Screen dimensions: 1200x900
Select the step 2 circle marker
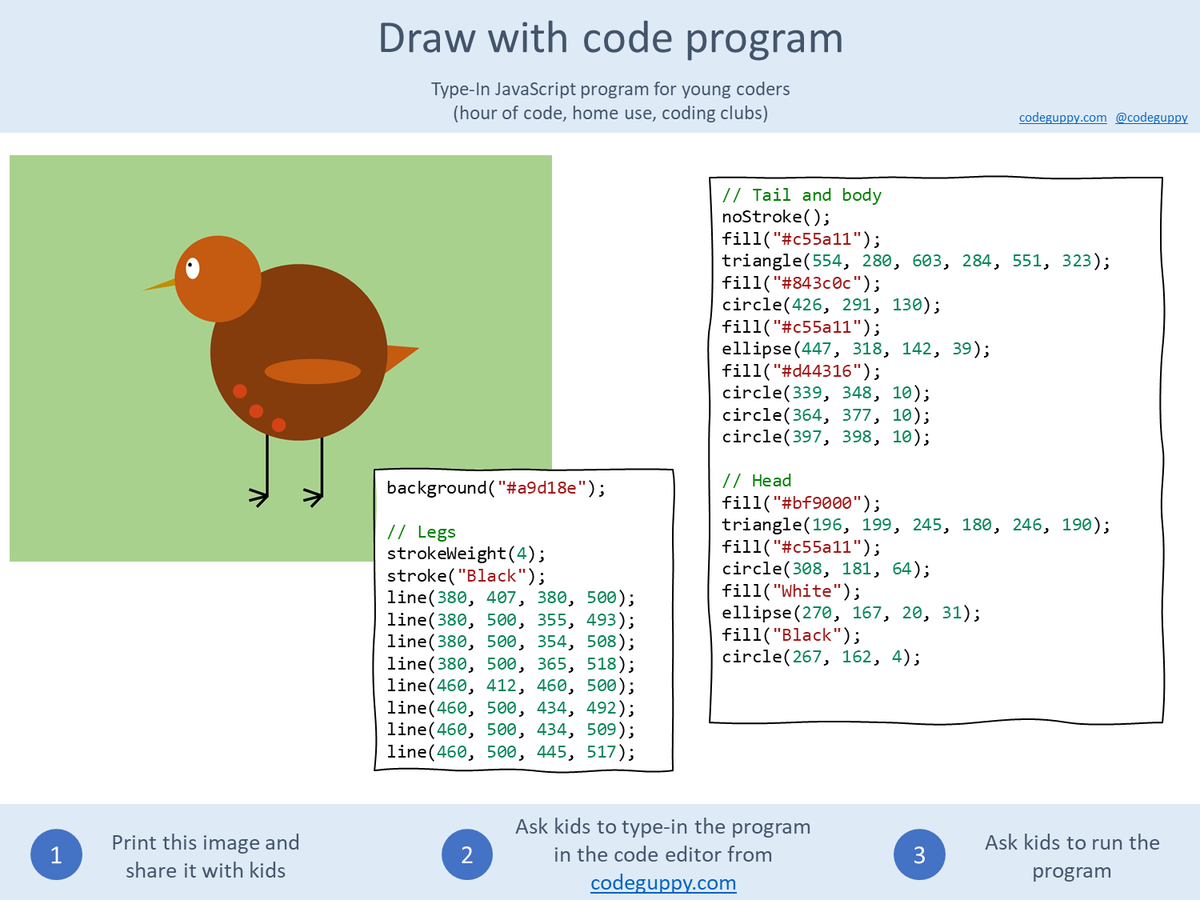(467, 854)
